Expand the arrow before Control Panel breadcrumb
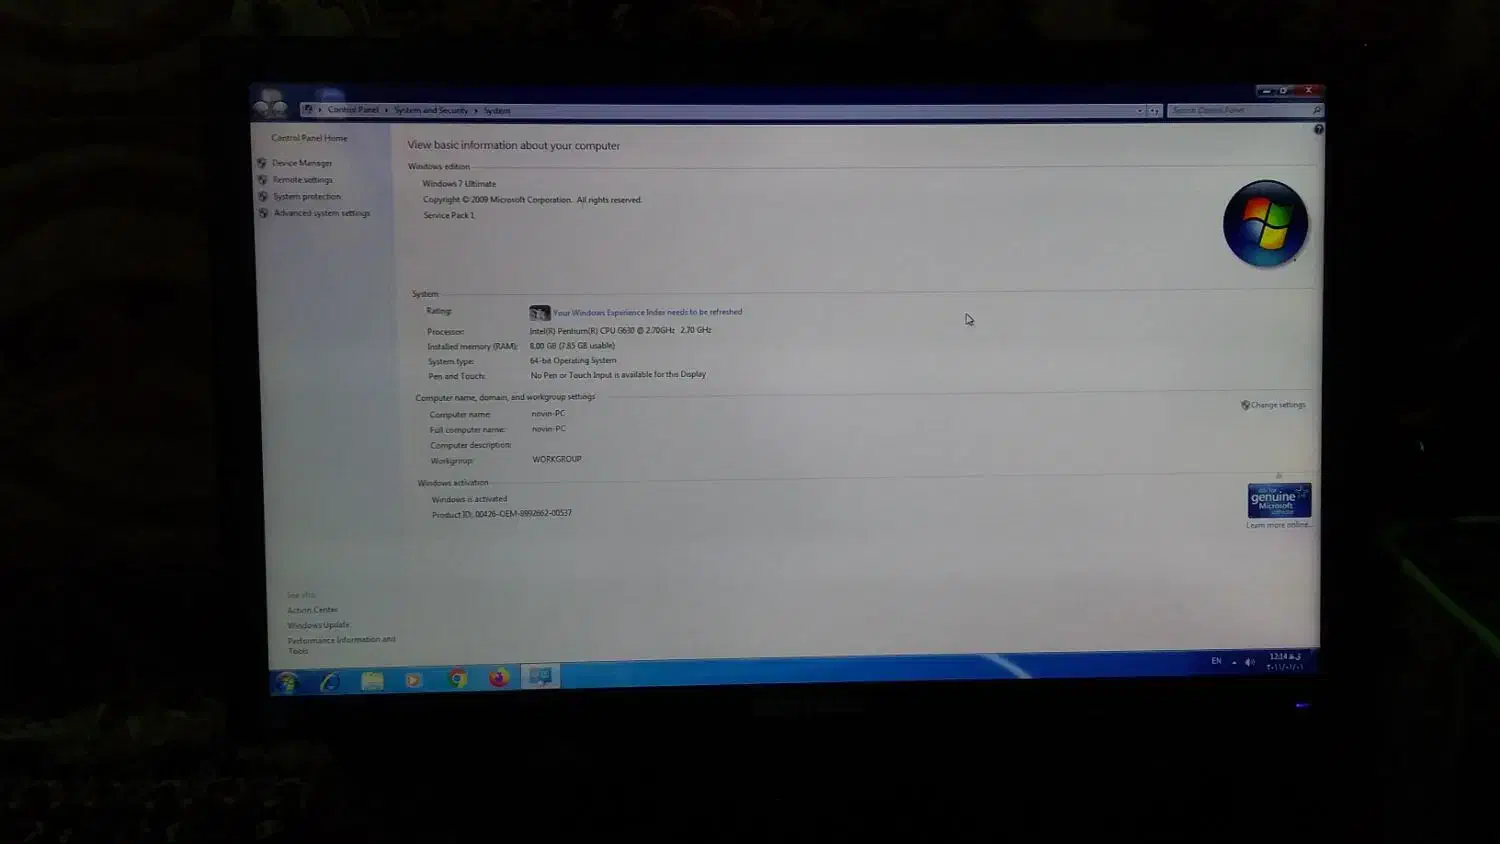This screenshot has width=1500, height=844. tap(320, 110)
